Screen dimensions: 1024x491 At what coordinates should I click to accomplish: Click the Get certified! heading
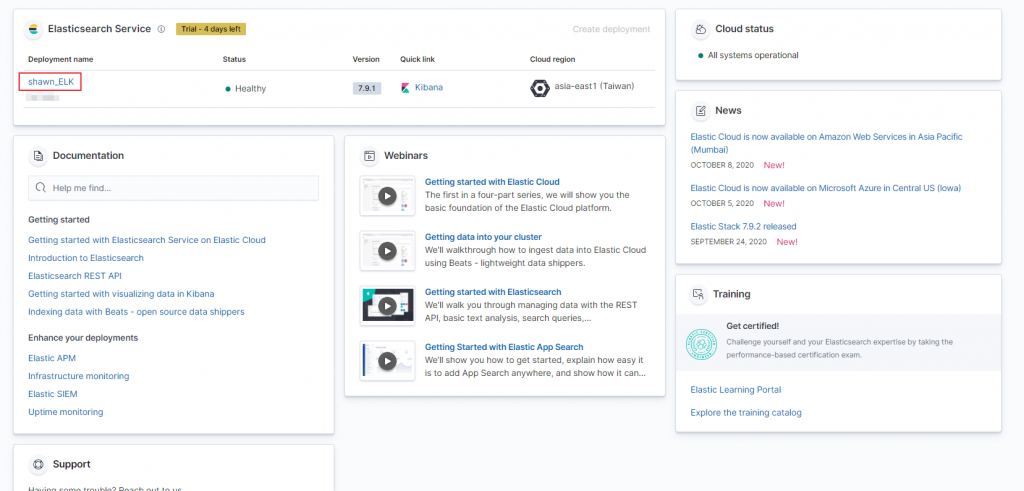pos(752,326)
